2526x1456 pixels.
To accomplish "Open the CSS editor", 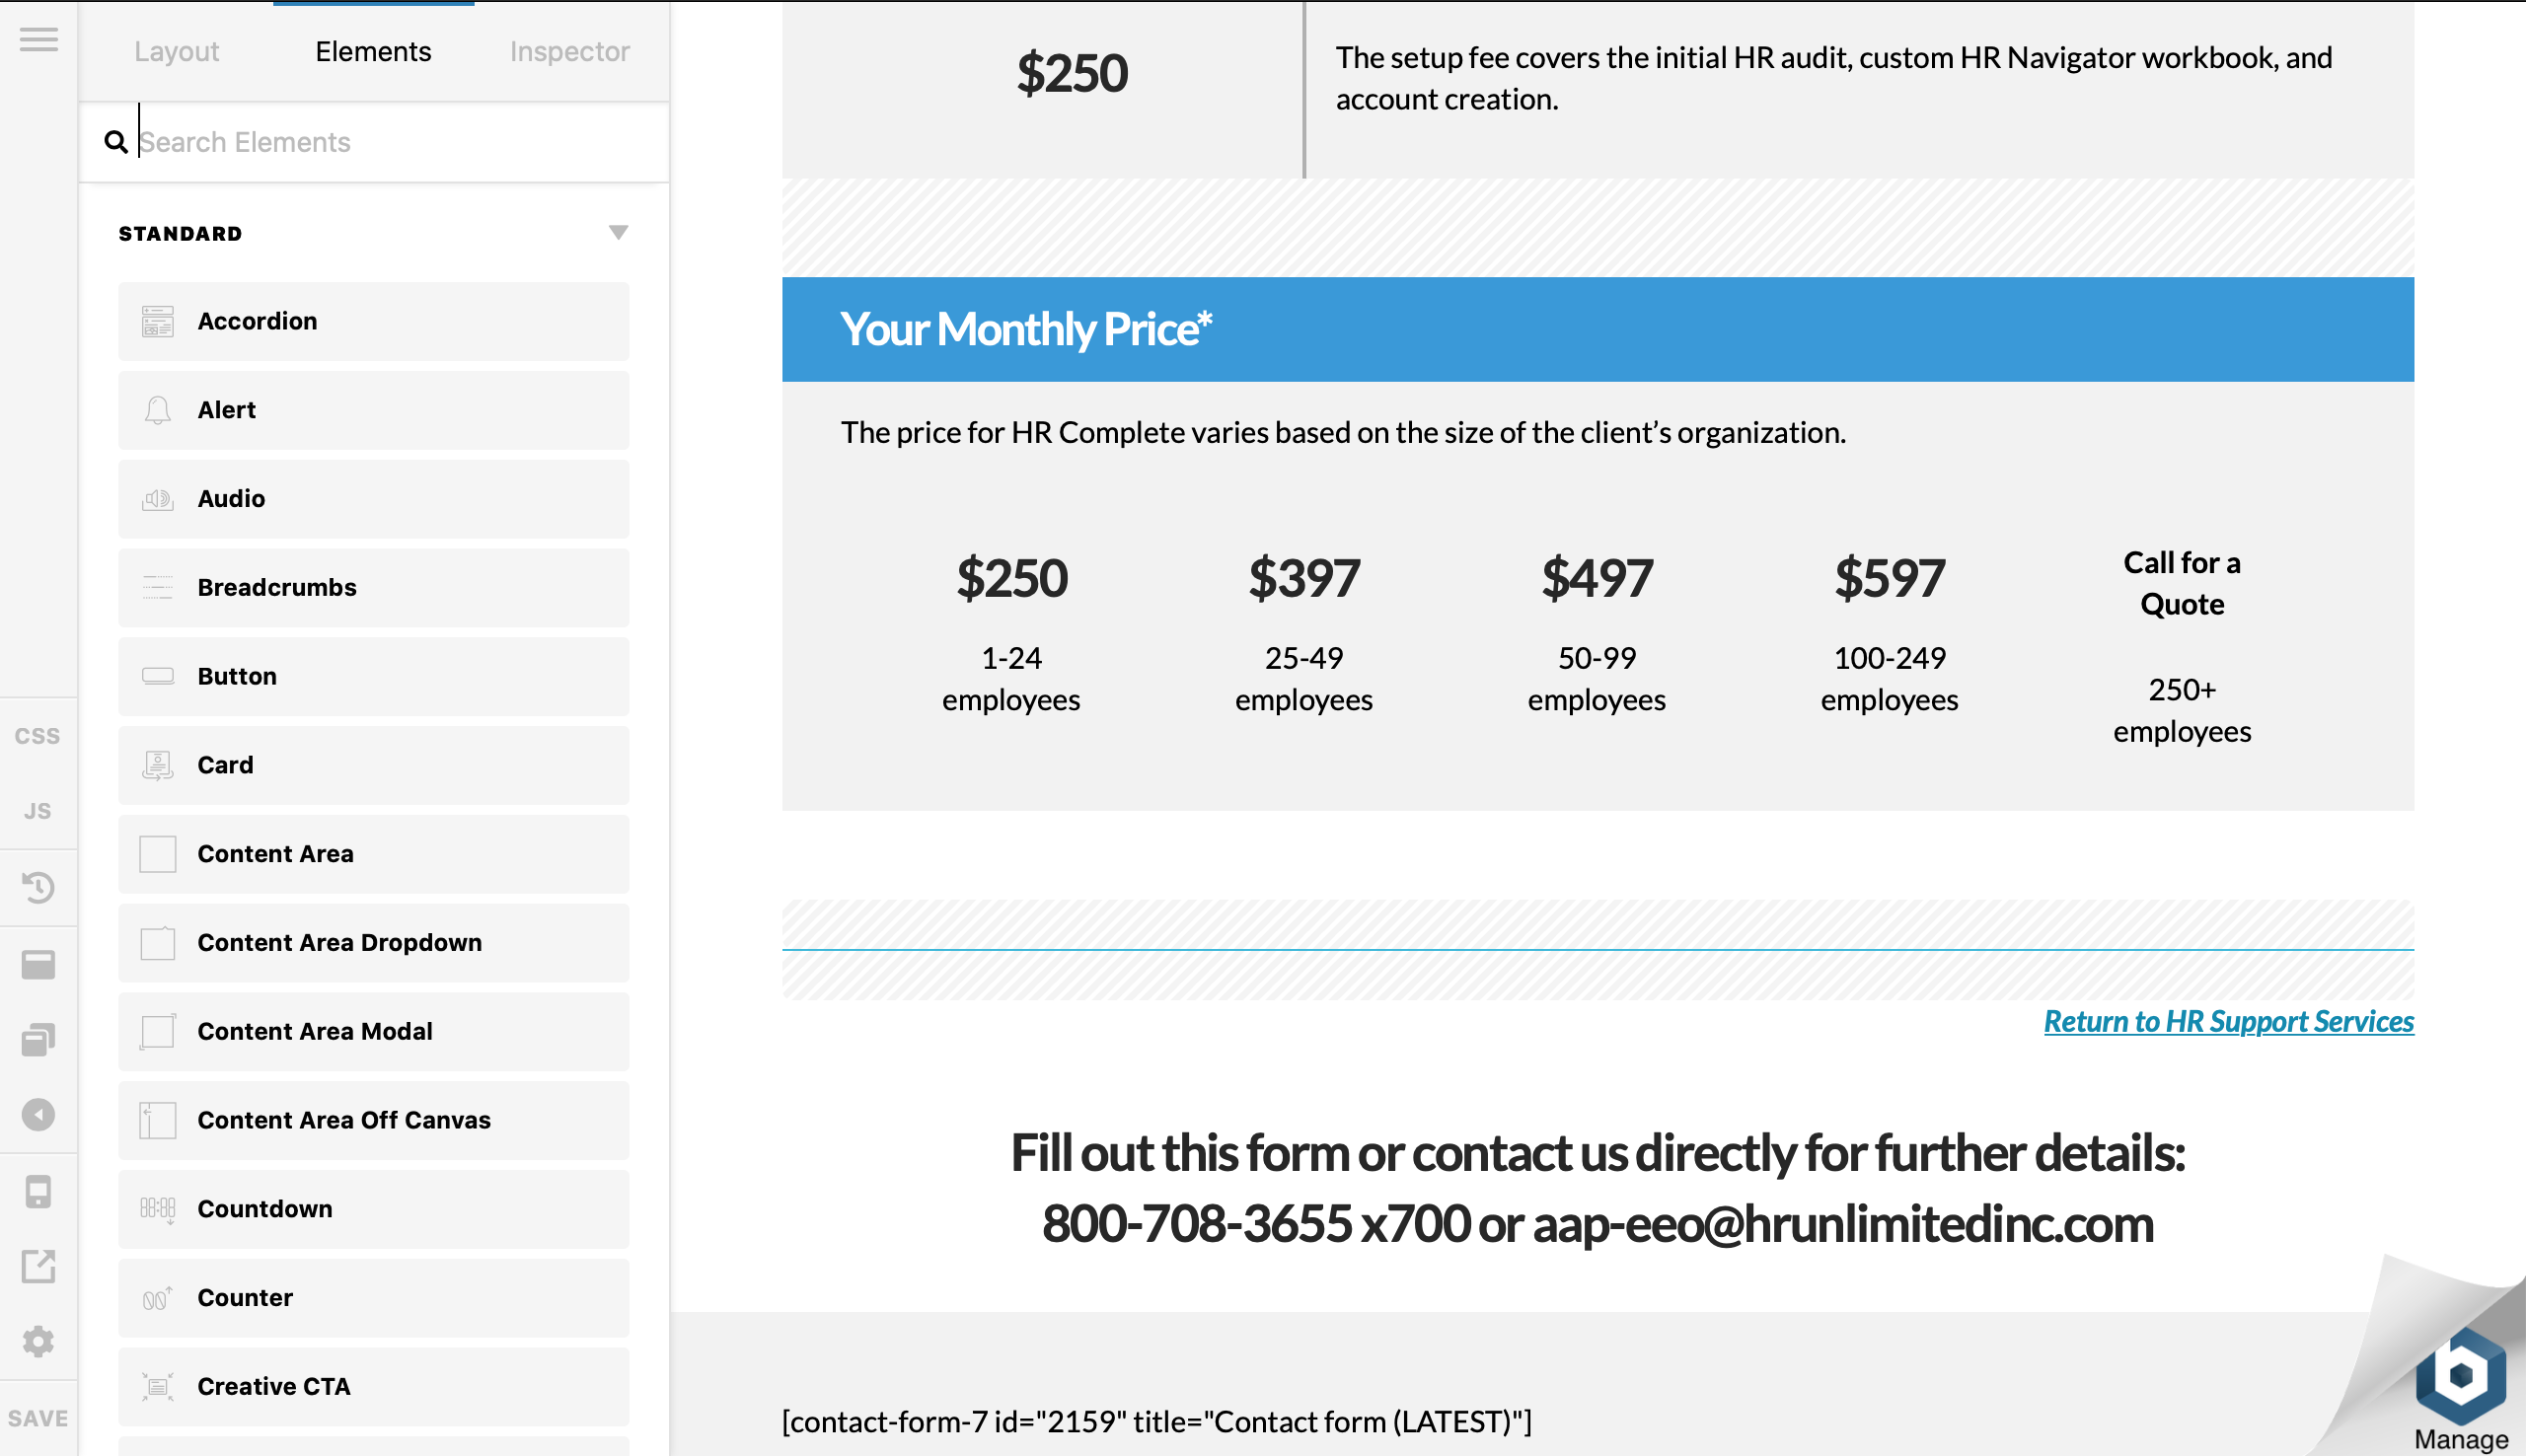I will (x=38, y=736).
